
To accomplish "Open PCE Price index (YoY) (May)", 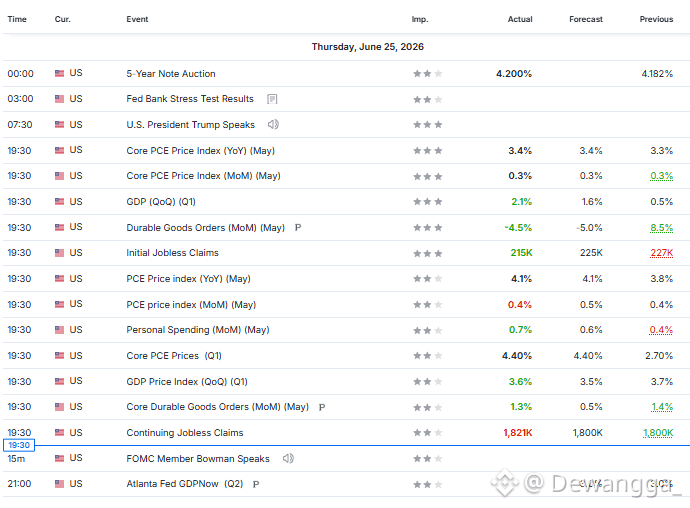I will pyautogui.click(x=188, y=279).
